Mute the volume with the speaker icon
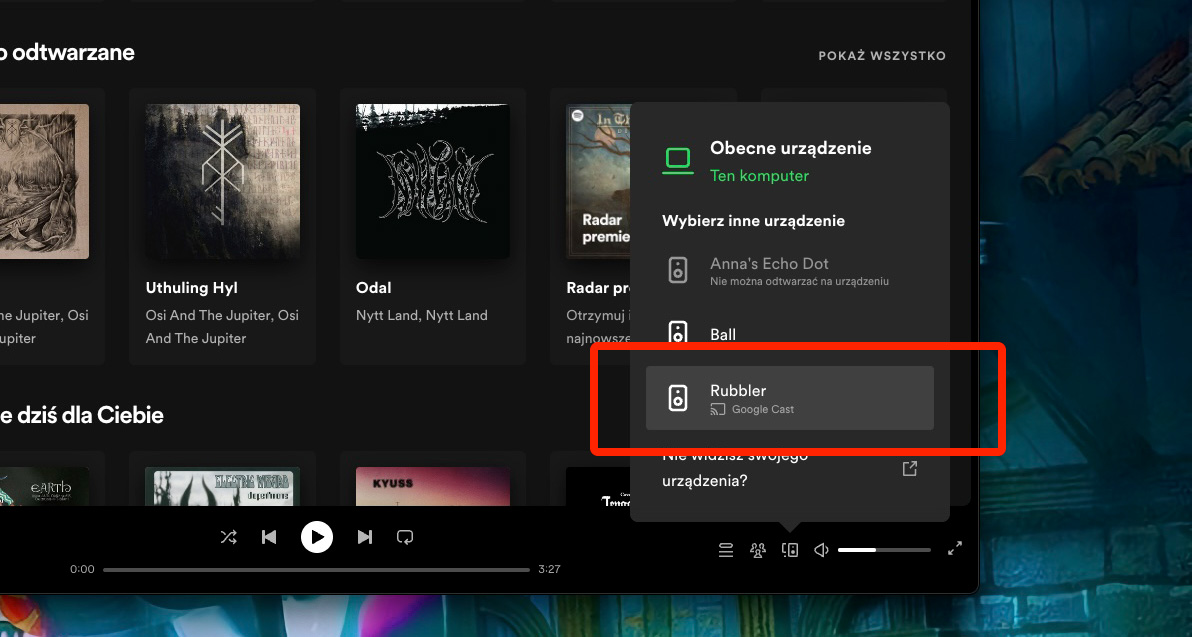 [820, 549]
